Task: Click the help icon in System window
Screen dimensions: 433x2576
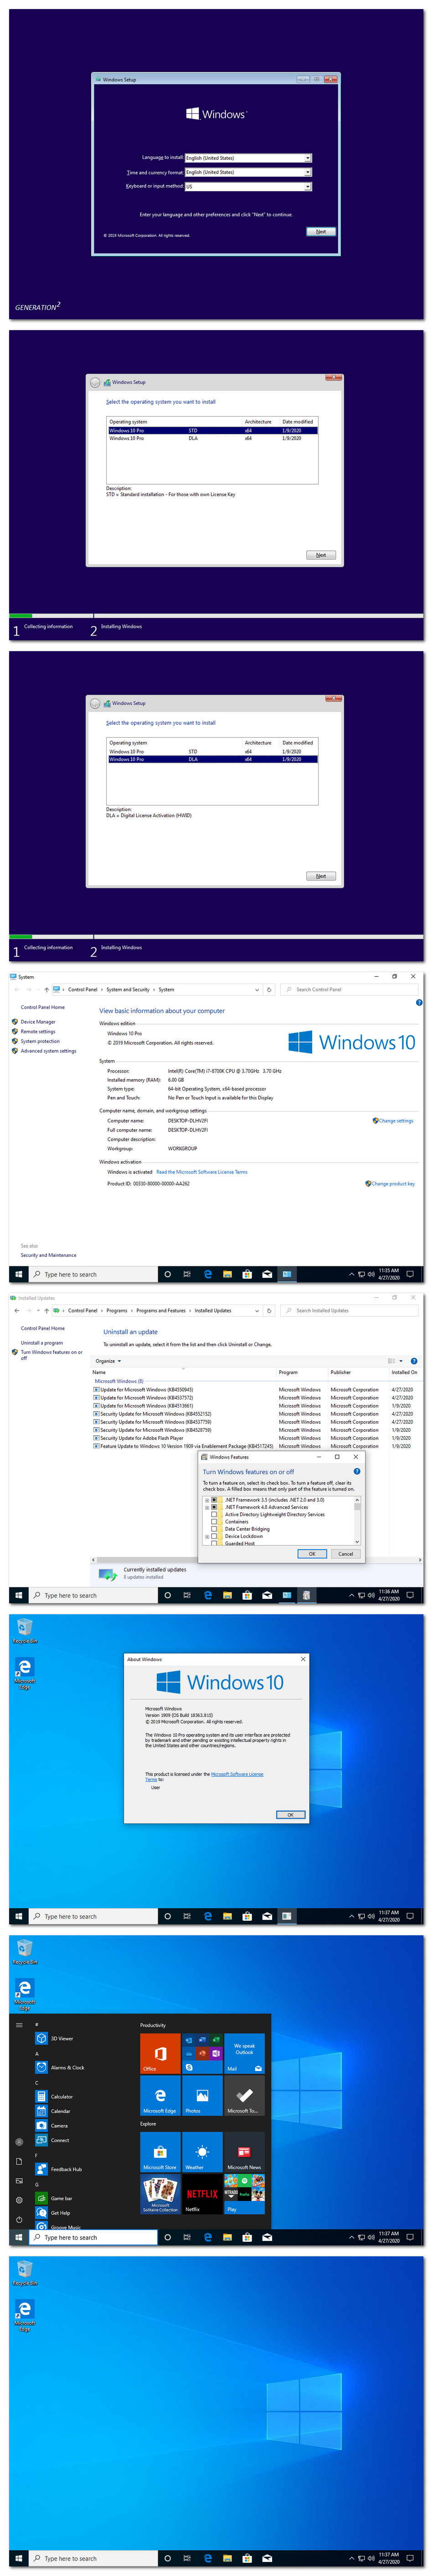Action: click(x=419, y=1002)
